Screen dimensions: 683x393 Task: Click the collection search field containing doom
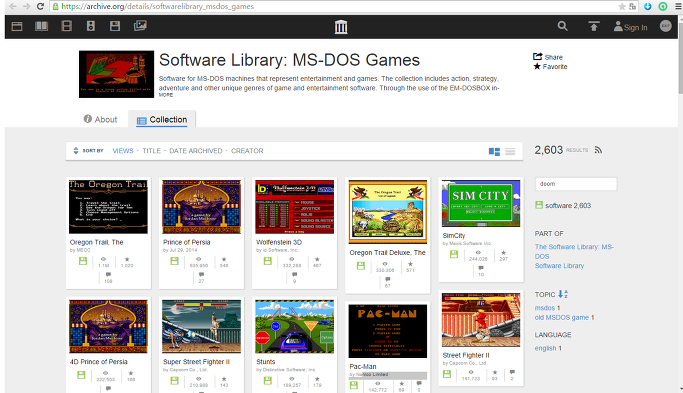pos(576,184)
